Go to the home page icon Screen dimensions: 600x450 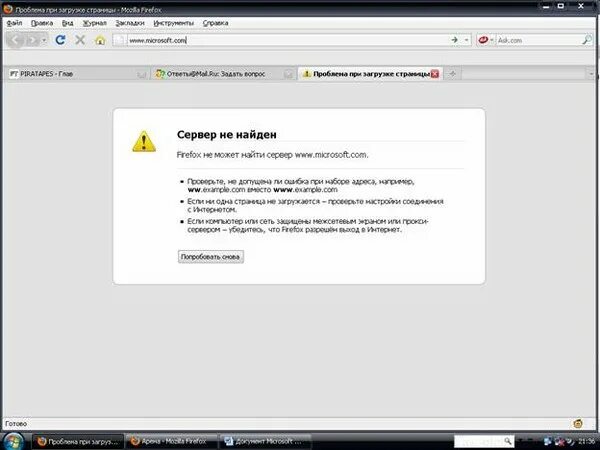(100, 40)
